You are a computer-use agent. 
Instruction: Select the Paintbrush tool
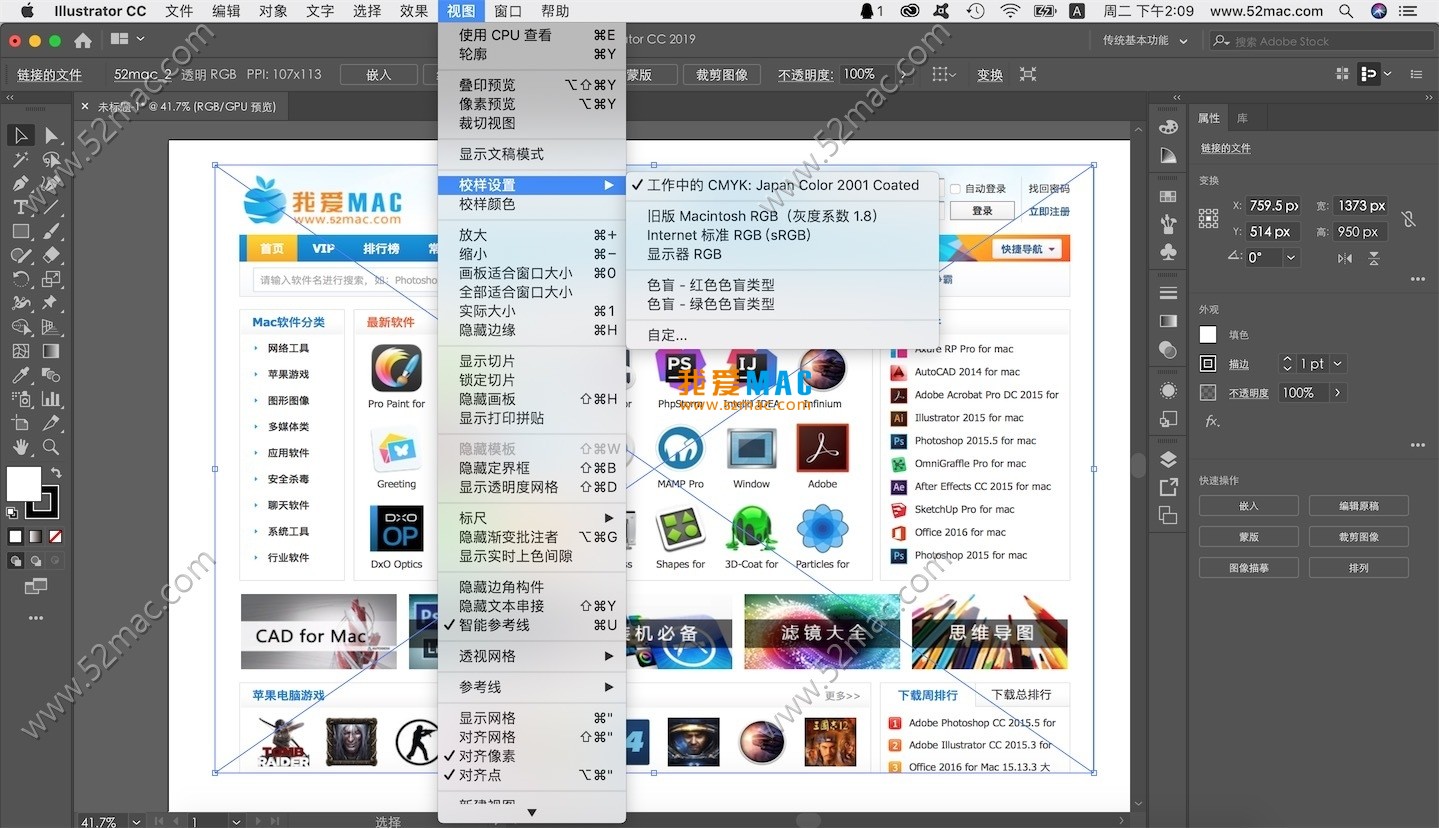tap(51, 231)
